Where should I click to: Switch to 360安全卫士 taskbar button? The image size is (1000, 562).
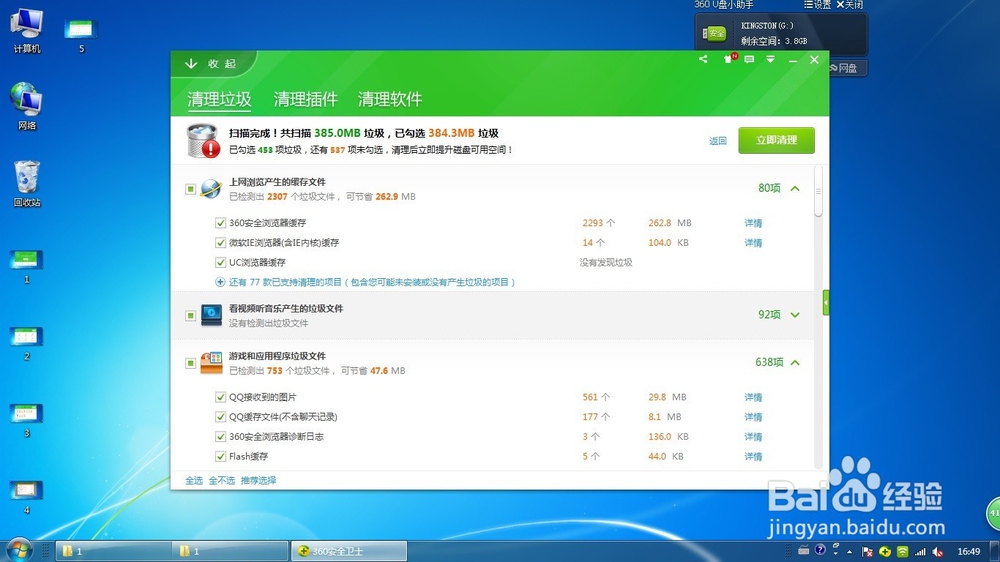pyautogui.click(x=349, y=551)
